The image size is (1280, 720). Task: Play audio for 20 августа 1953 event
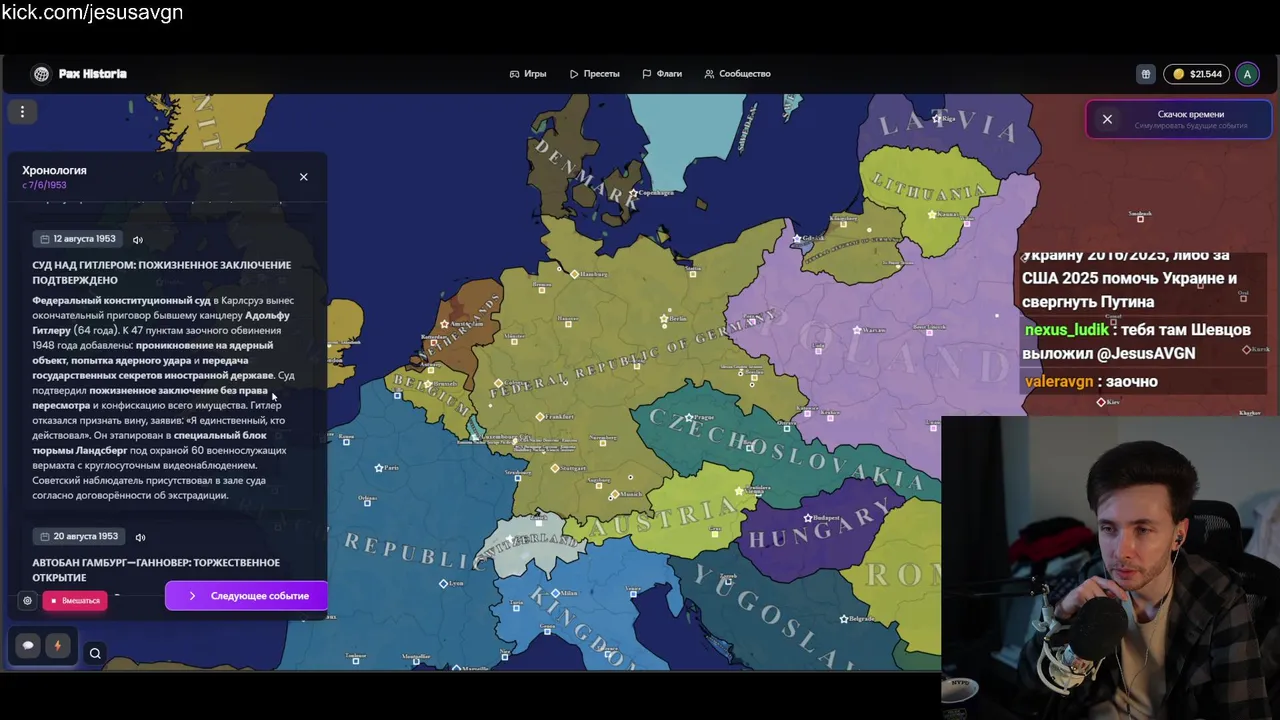click(140, 537)
